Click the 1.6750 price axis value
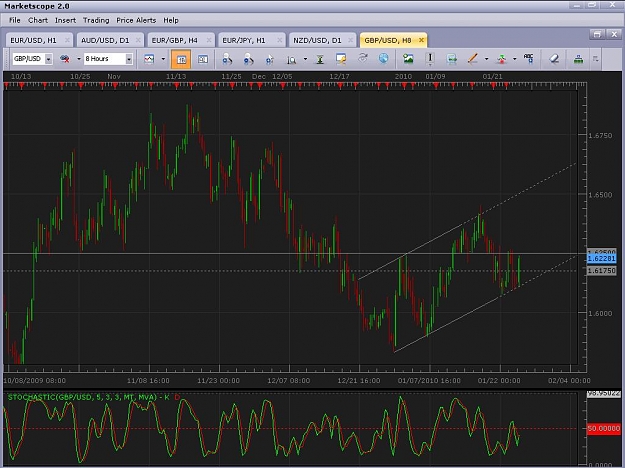625x468 pixels. coord(600,136)
